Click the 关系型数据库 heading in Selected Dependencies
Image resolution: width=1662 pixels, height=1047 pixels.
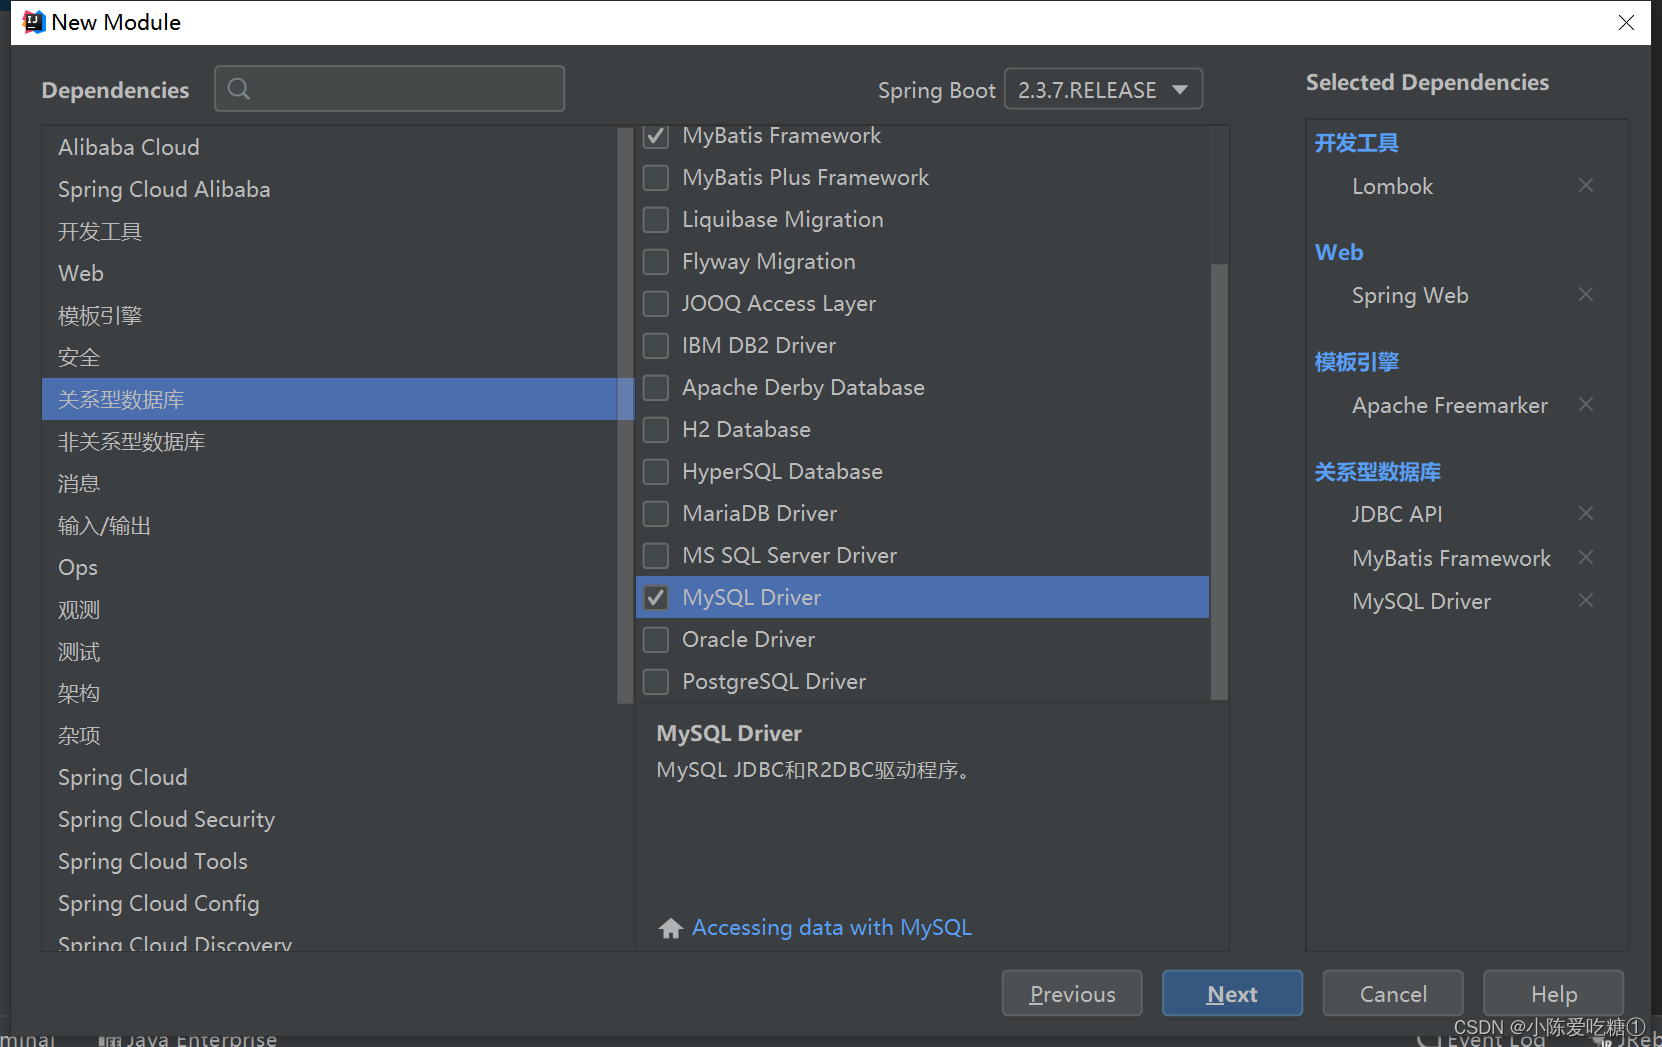click(1377, 472)
